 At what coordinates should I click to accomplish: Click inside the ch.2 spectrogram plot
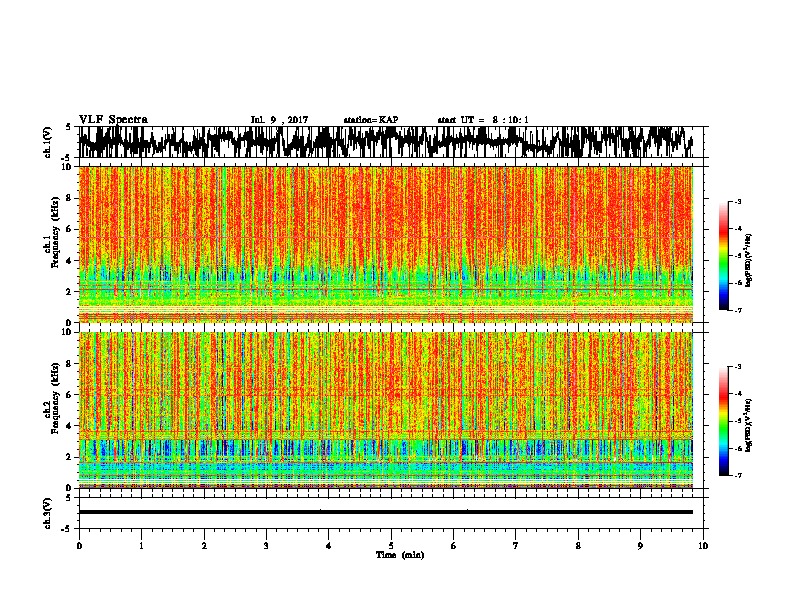390,410
